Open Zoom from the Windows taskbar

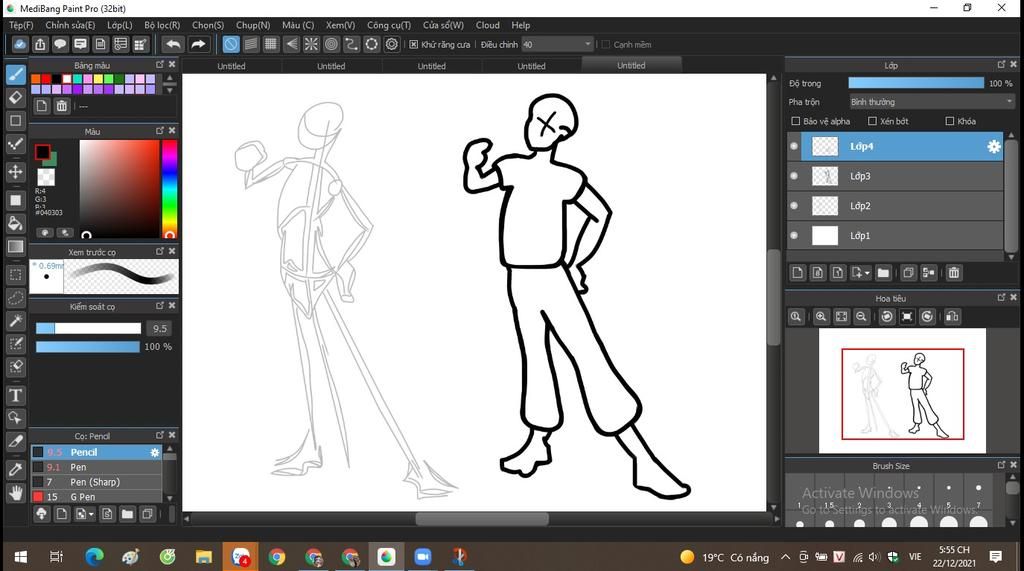click(423, 557)
